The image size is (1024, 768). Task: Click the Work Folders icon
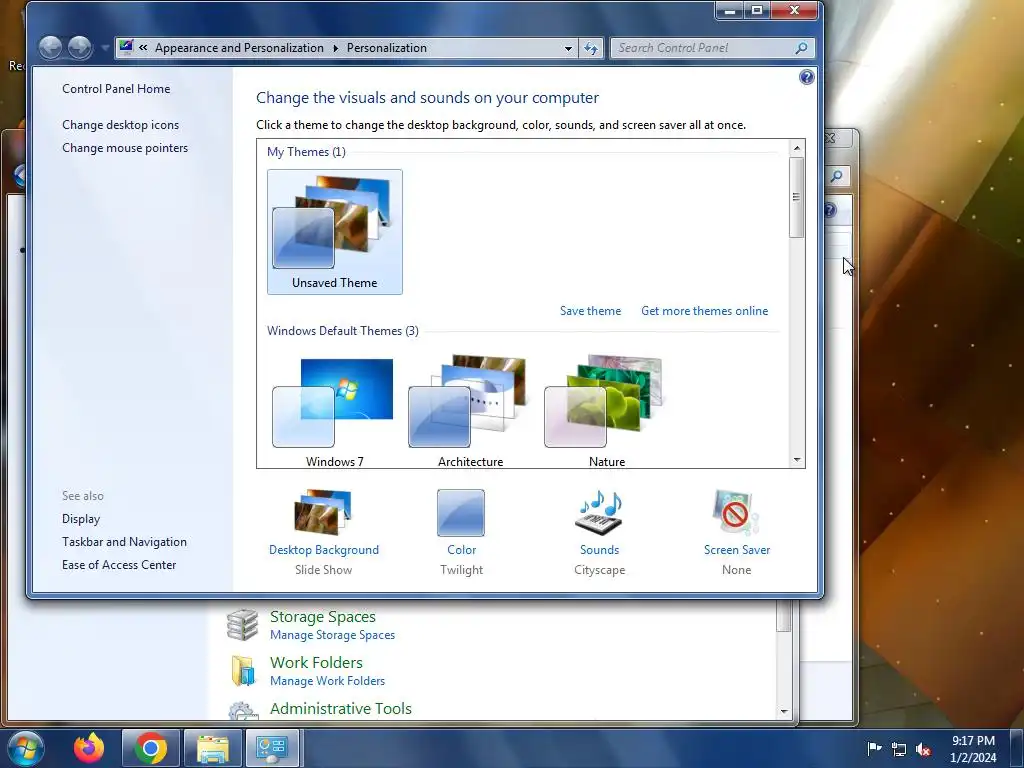243,671
